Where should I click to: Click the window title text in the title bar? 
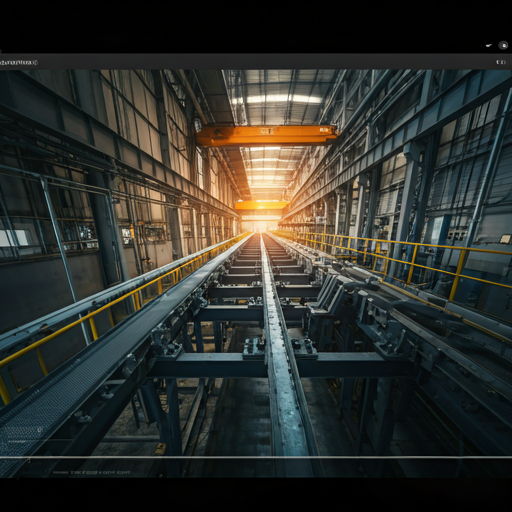(18, 62)
